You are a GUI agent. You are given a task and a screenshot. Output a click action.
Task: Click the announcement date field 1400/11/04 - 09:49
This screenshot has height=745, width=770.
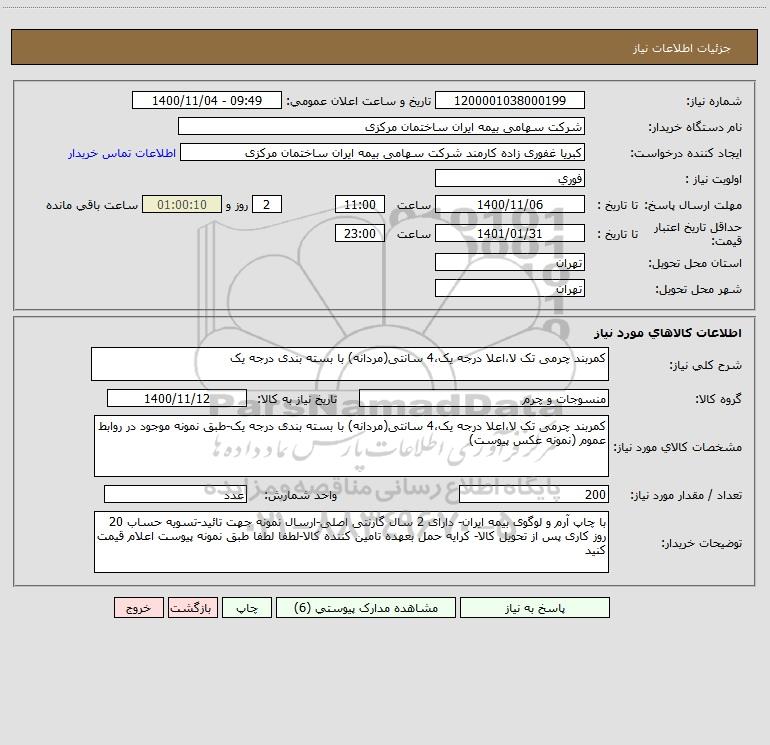[x=207, y=100]
